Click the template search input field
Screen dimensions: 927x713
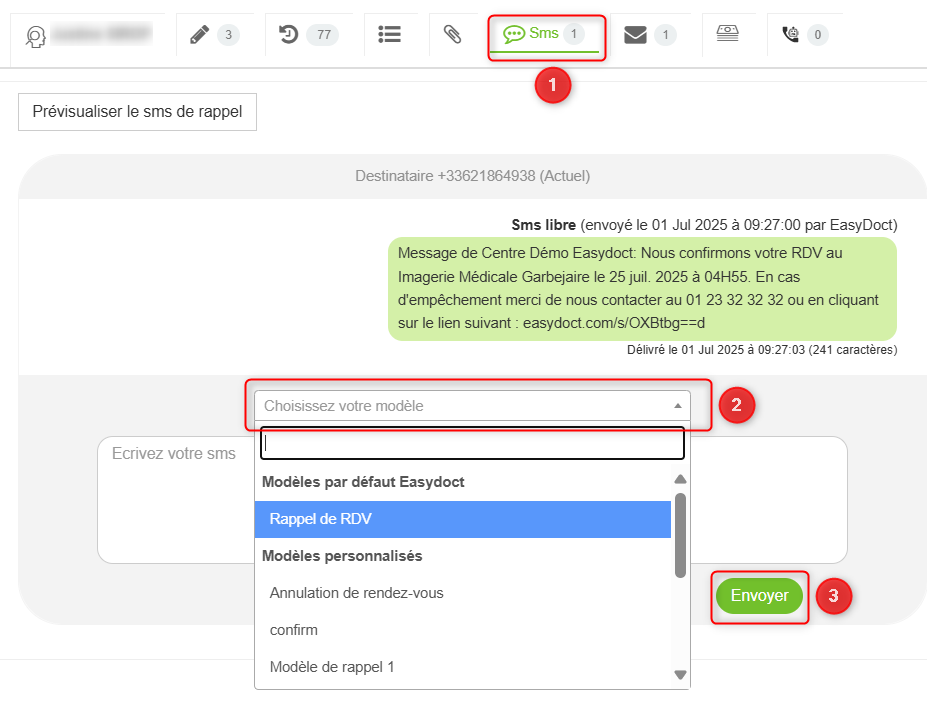[472, 443]
